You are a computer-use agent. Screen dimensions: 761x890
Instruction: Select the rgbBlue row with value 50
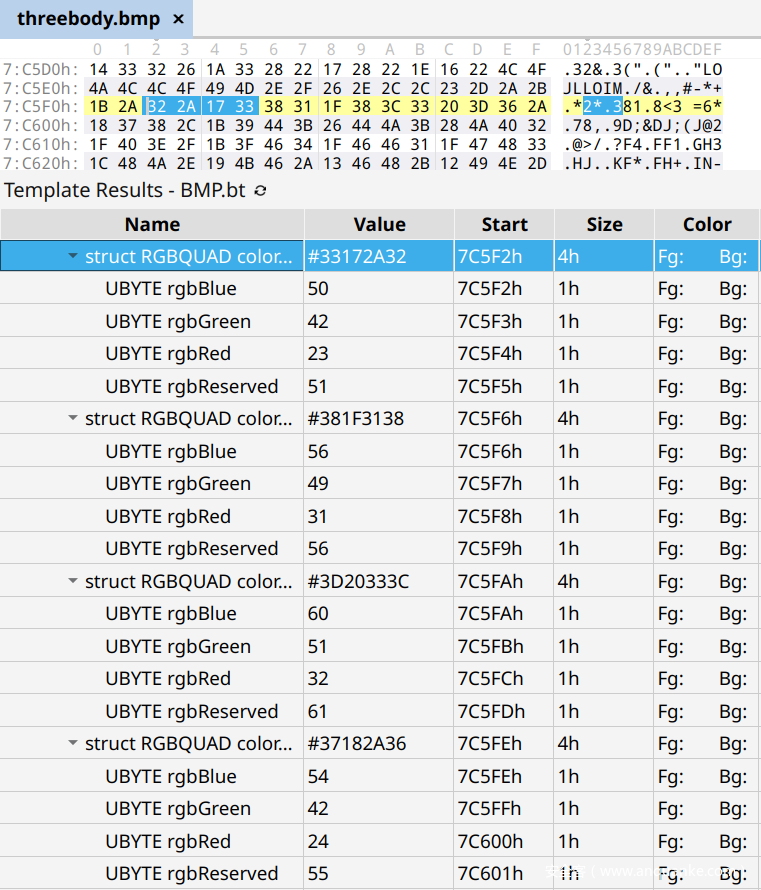click(171, 289)
